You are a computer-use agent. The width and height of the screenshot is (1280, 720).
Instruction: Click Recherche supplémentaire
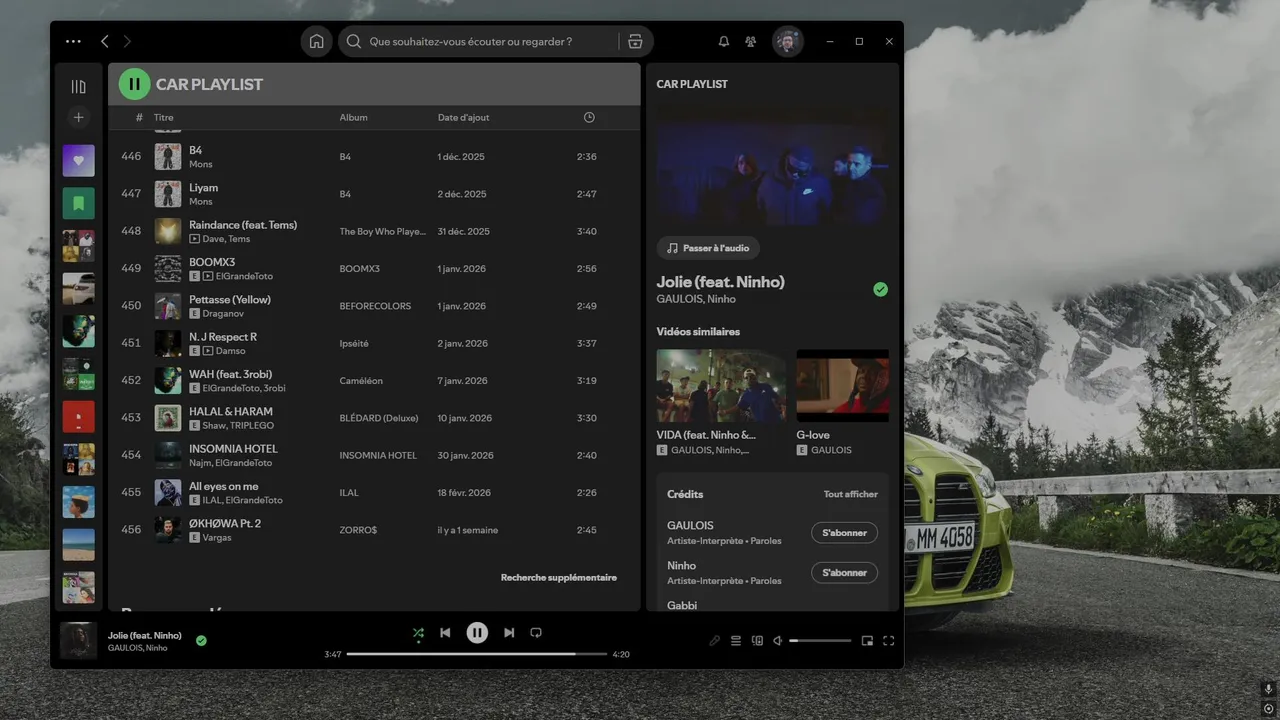(x=559, y=578)
